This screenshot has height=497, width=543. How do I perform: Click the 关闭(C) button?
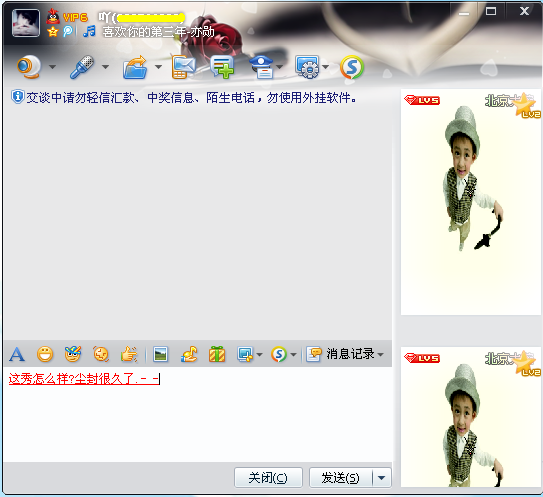(x=268, y=478)
